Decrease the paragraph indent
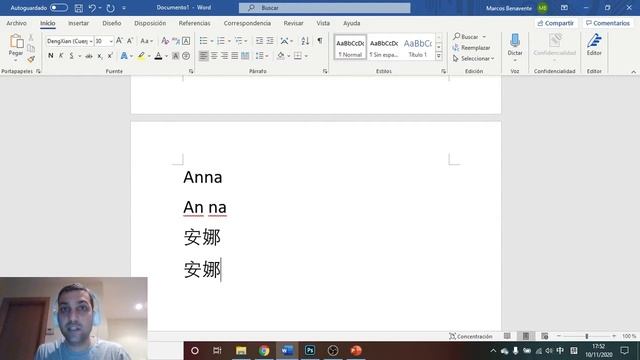This screenshot has width=640, height=360. pos(259,41)
